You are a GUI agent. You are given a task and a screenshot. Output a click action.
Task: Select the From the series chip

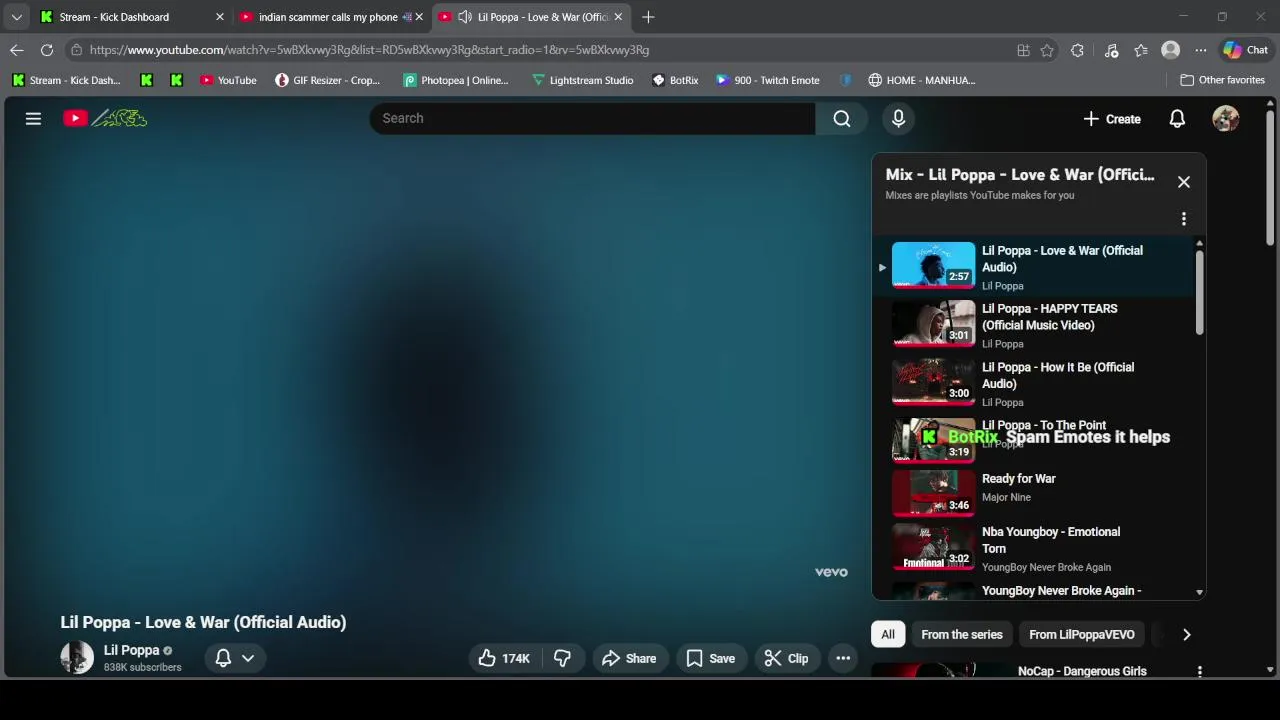pyautogui.click(x=962, y=634)
